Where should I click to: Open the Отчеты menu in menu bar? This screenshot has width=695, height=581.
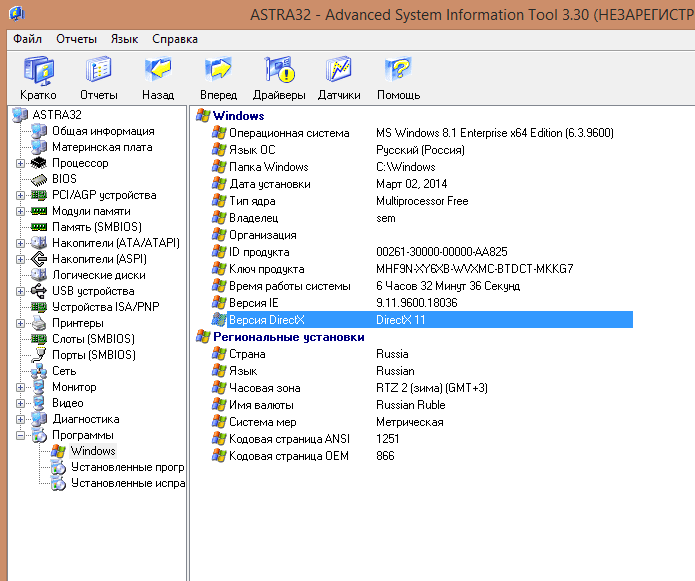pyautogui.click(x=76, y=39)
